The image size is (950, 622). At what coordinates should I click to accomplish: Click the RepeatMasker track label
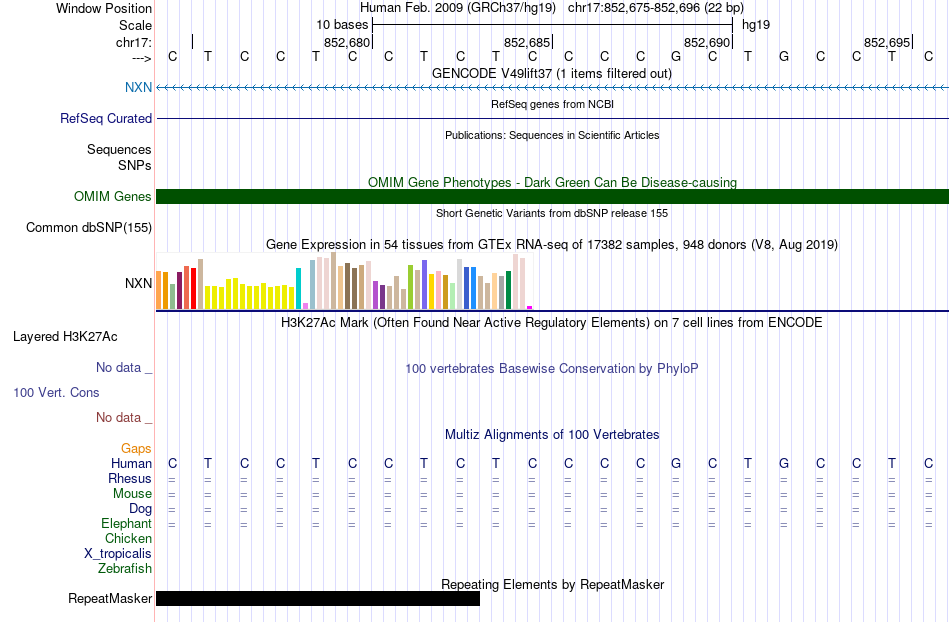(110, 598)
